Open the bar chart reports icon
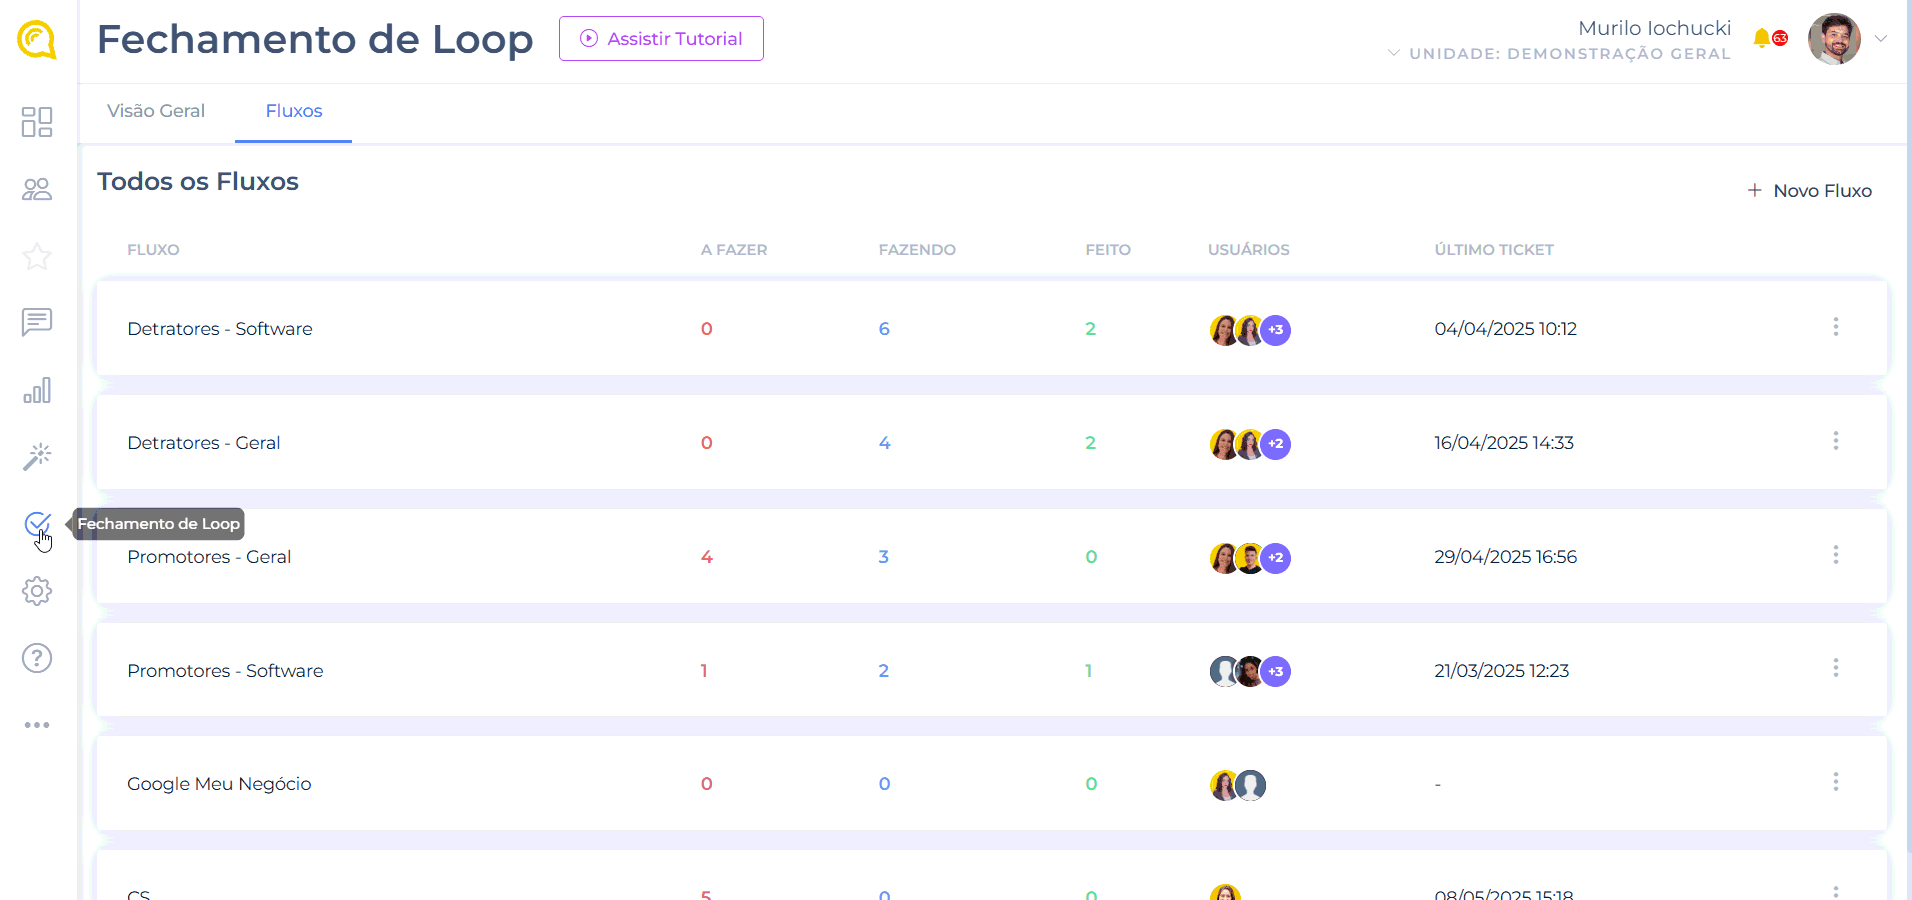1912x900 pixels. [37, 390]
